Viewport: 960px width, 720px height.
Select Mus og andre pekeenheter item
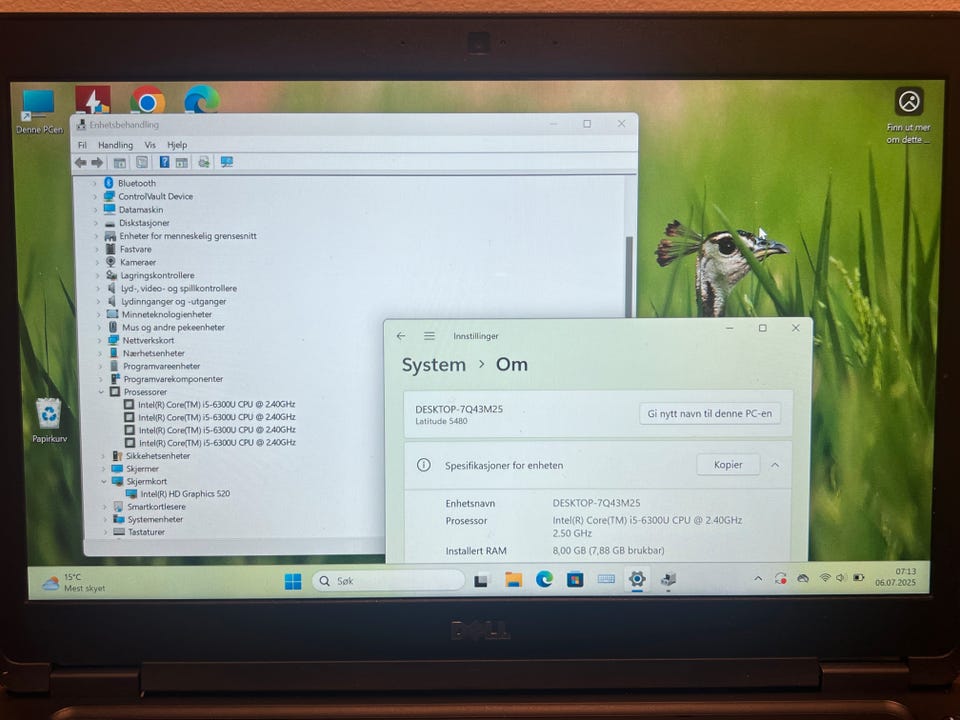pos(173,328)
